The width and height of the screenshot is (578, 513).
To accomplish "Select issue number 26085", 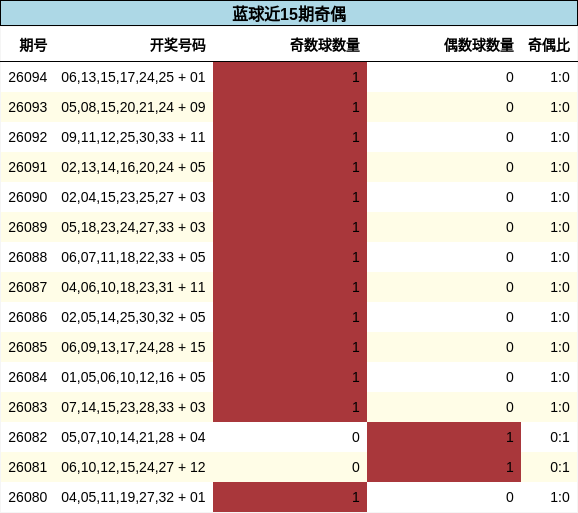I will coord(28,347).
